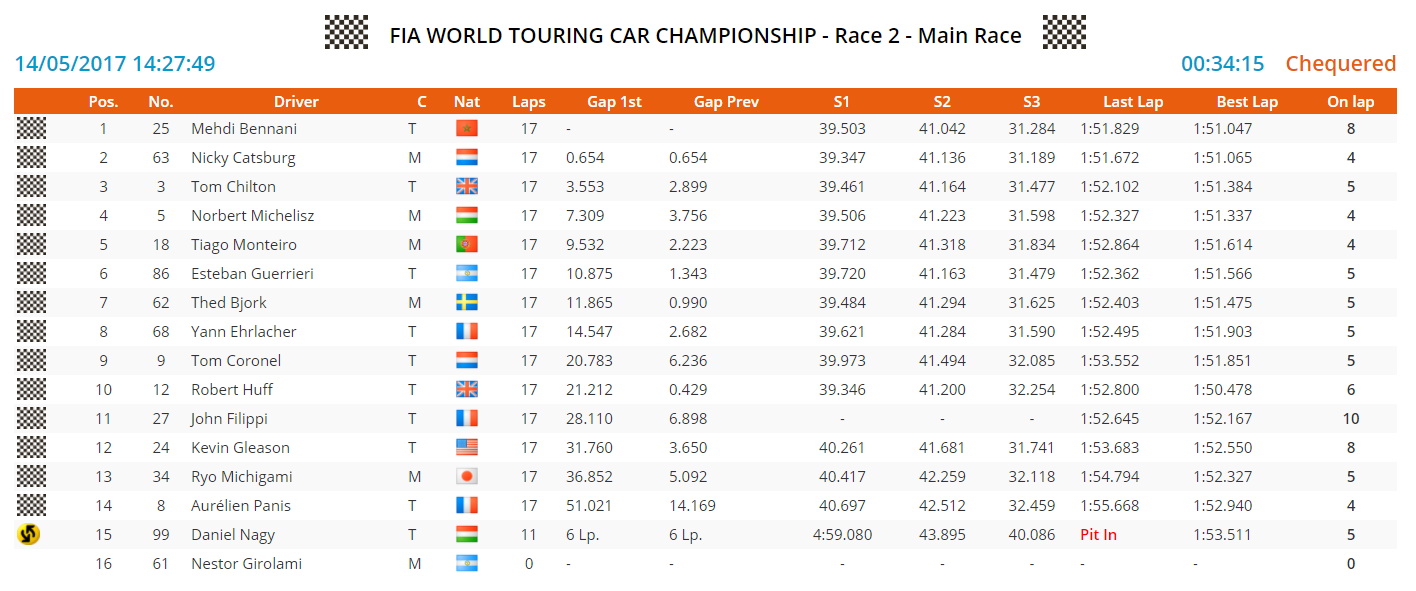
Task: Toggle the finish flag marker on Tom Coronel's row
Action: click(31, 360)
